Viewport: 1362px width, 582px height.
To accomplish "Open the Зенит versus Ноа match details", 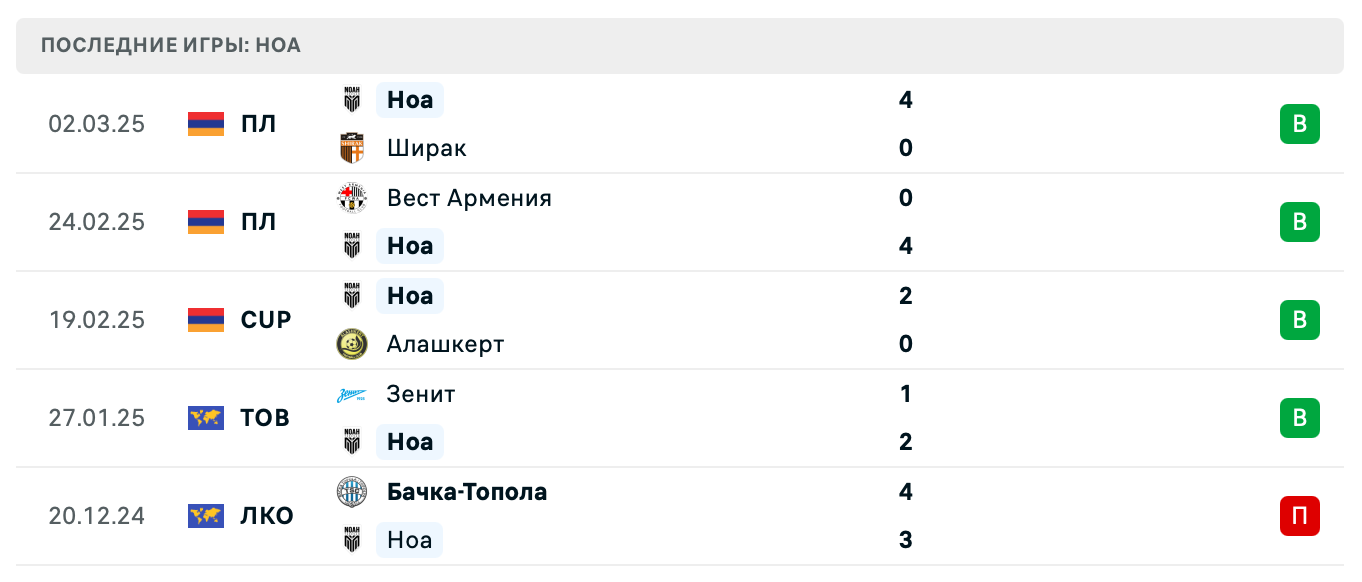I will click(x=680, y=418).
